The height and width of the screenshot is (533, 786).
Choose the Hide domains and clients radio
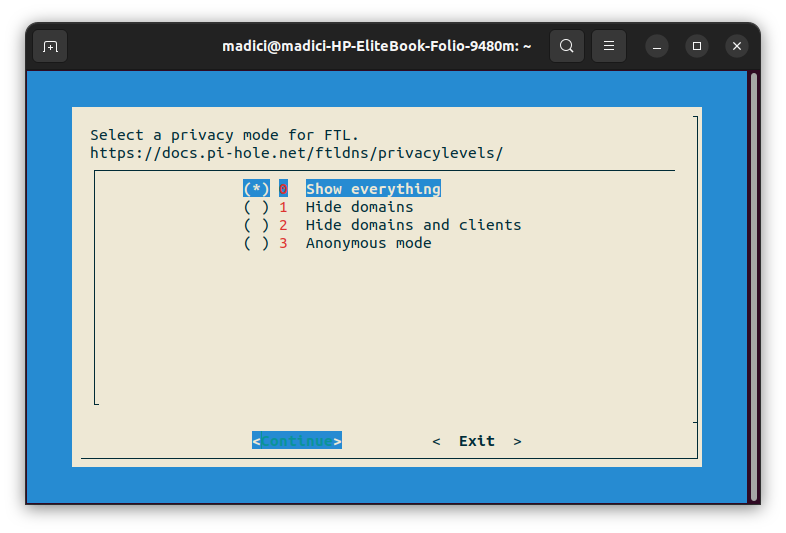coord(256,225)
